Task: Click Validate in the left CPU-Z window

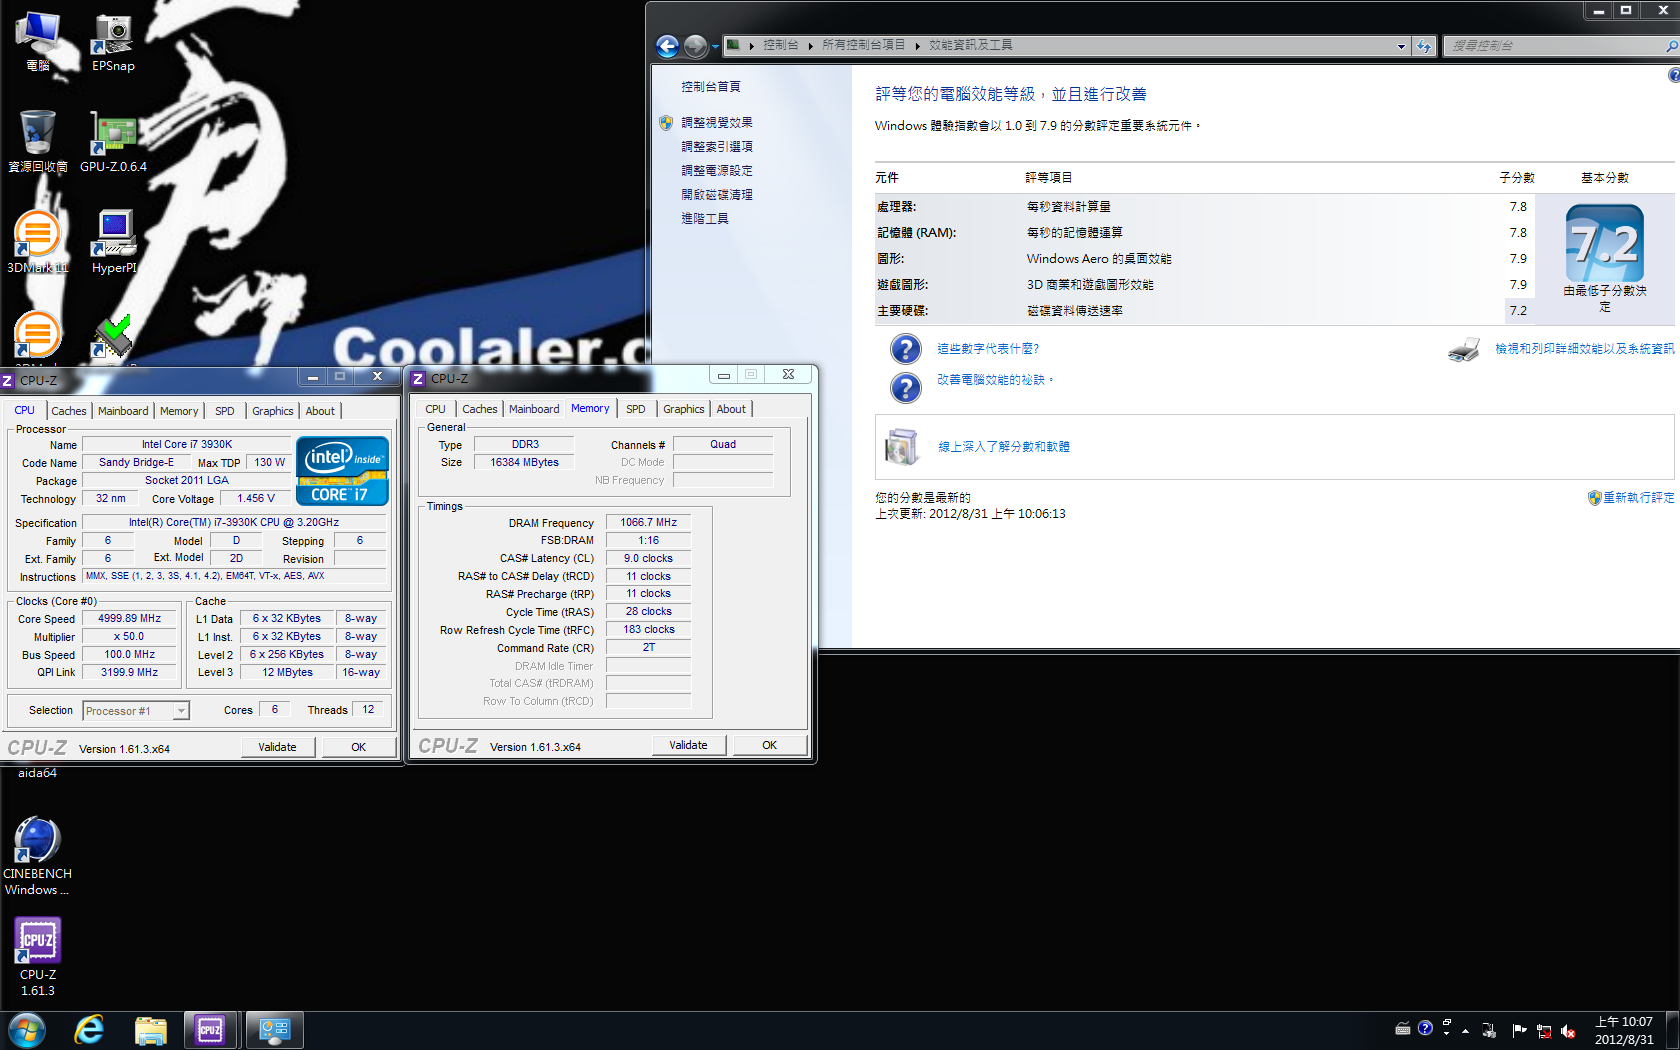Action: click(277, 747)
